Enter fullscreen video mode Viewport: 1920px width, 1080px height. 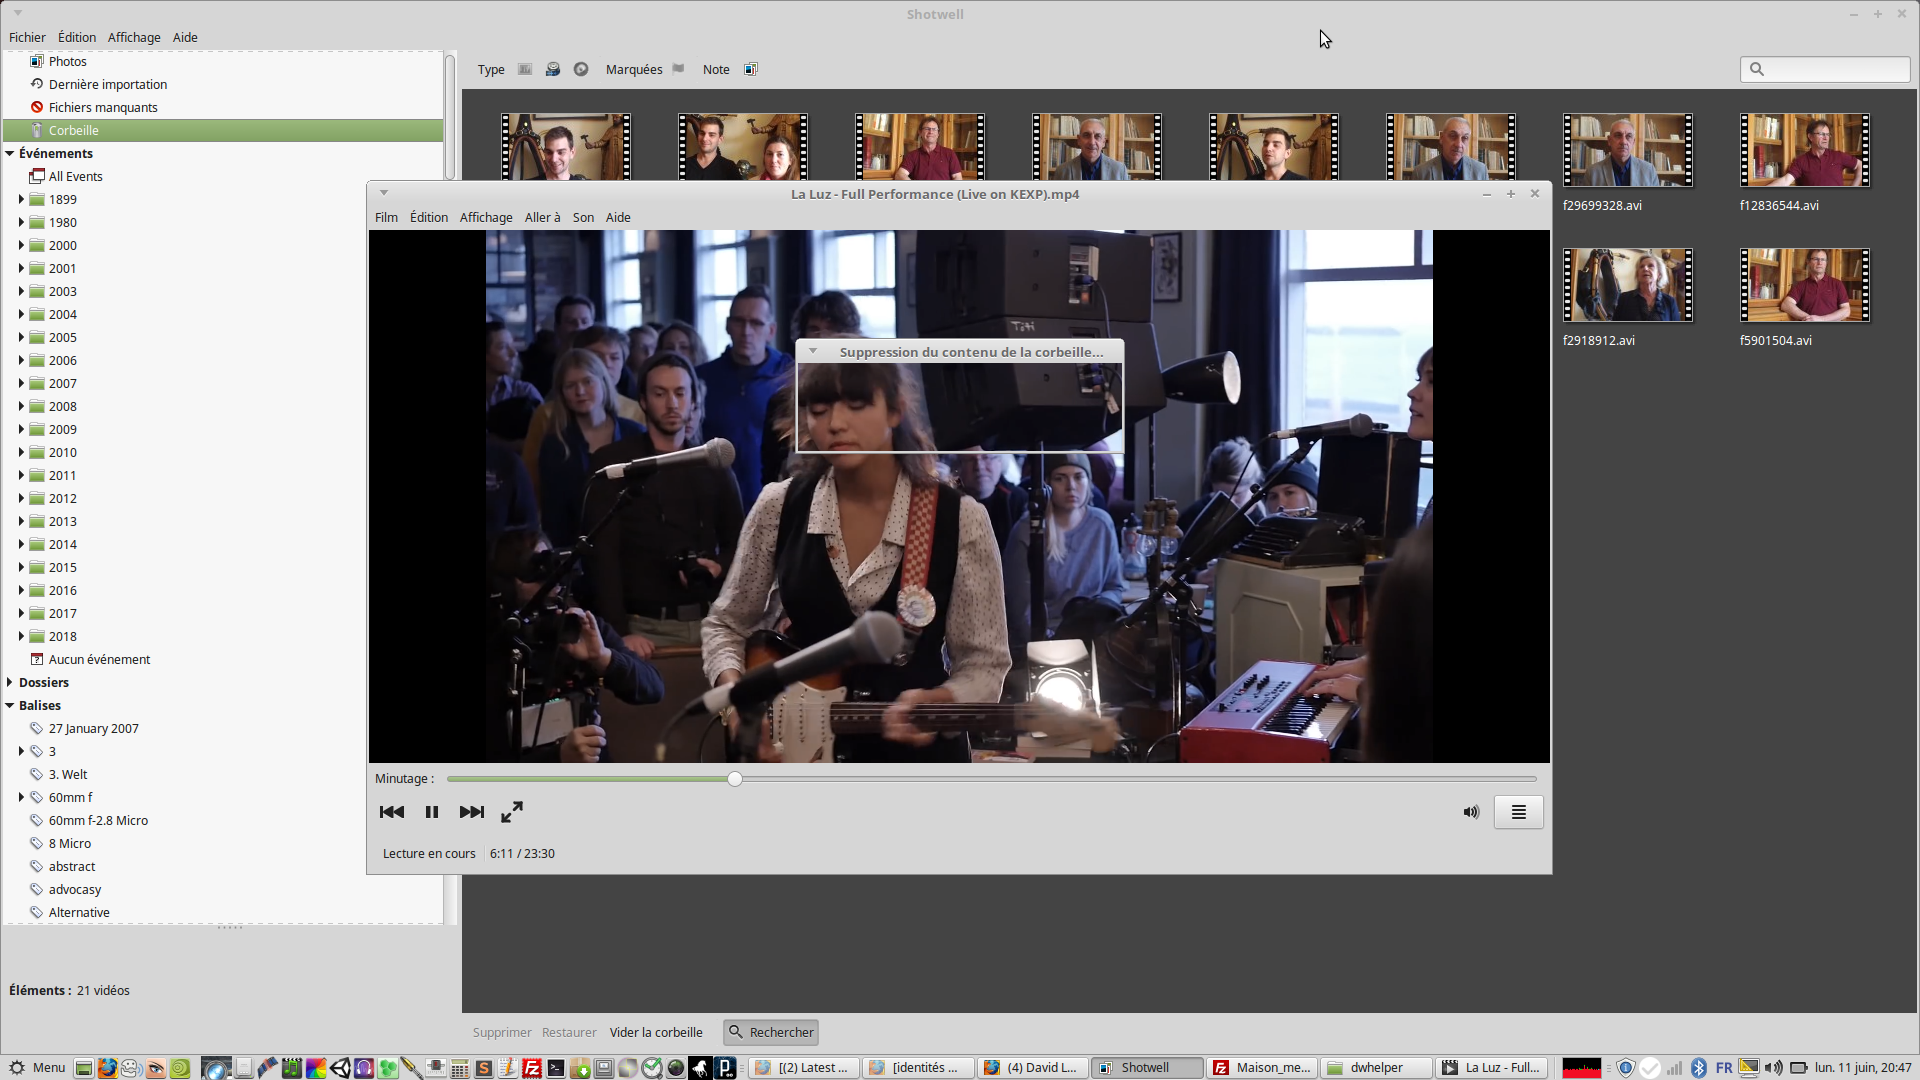(512, 812)
